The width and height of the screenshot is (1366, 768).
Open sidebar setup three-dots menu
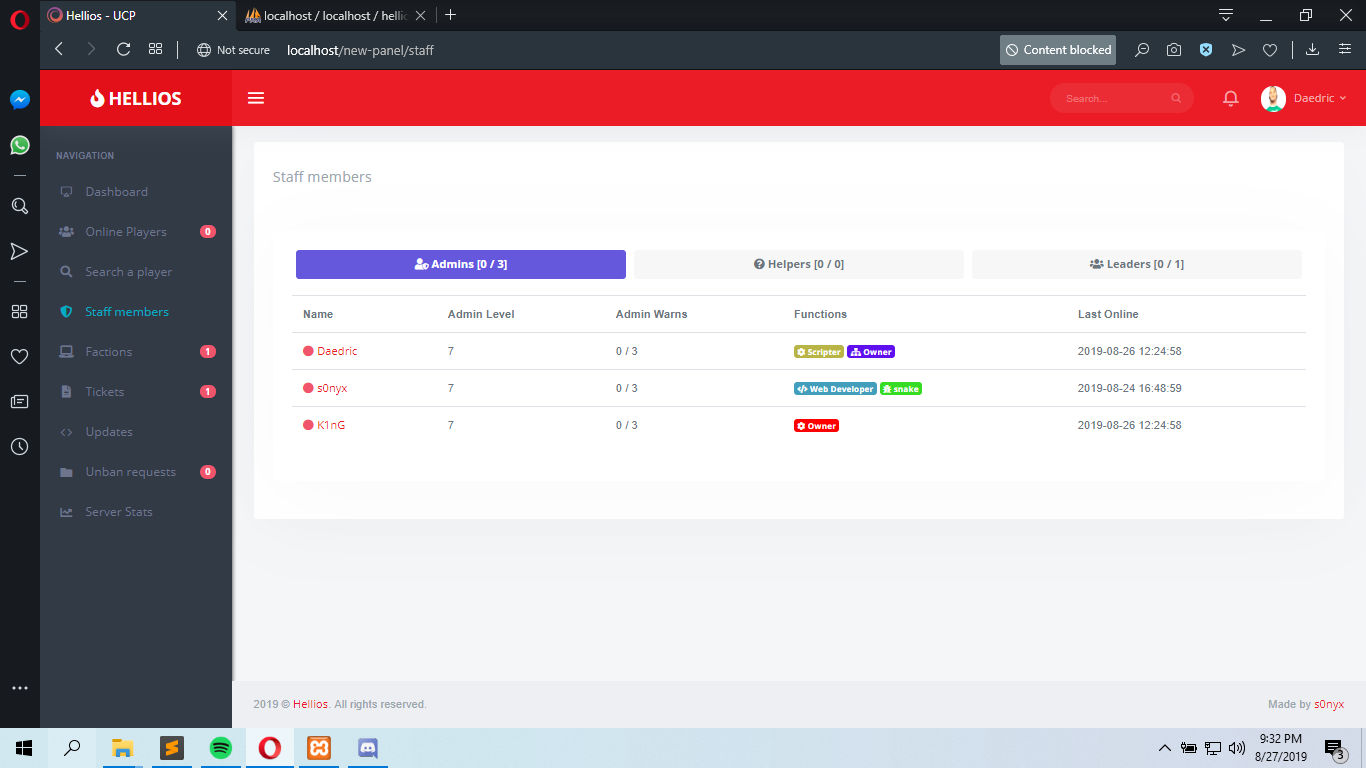click(x=19, y=688)
